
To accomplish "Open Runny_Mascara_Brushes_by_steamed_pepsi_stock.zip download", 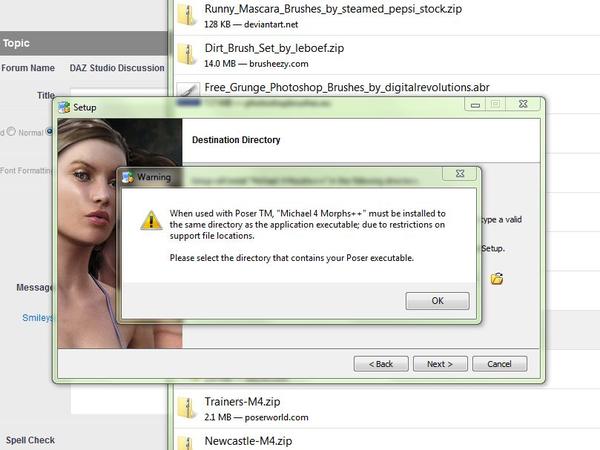I will tap(333, 9).
